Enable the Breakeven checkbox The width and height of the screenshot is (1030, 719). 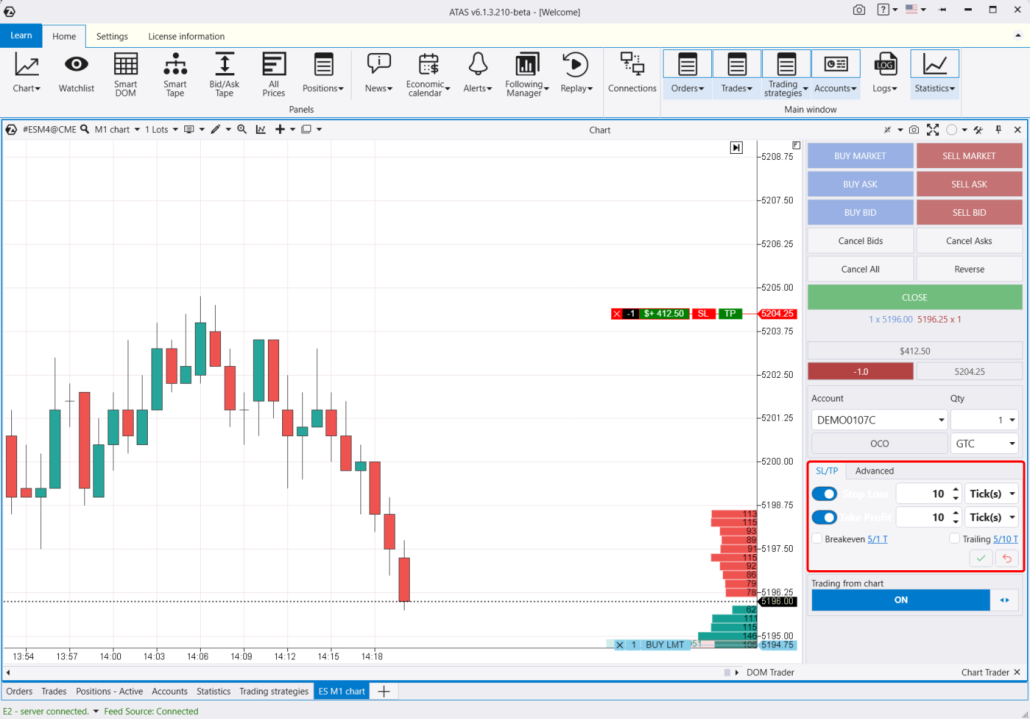pos(818,539)
